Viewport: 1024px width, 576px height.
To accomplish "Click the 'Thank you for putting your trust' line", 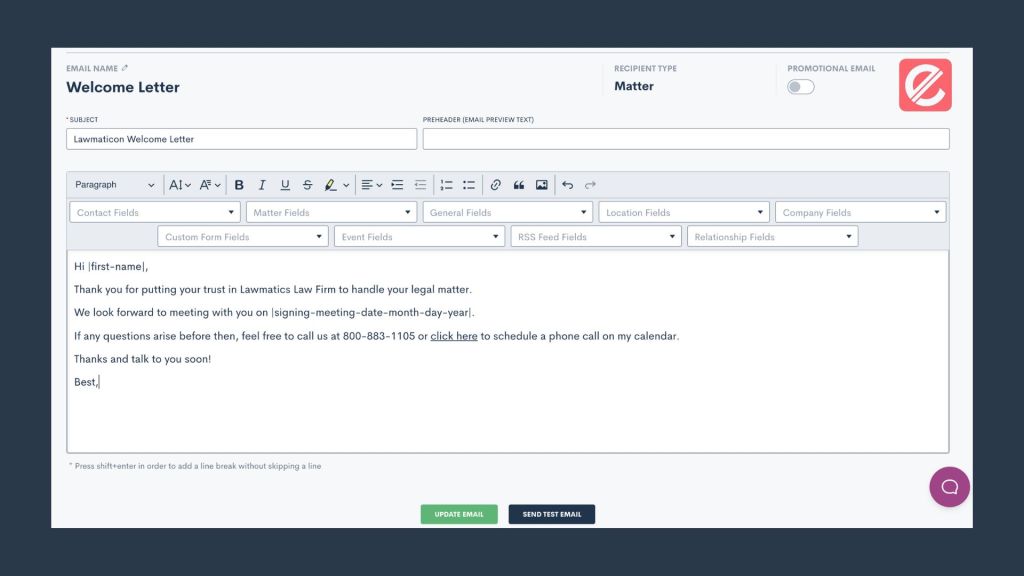I will pyautogui.click(x=272, y=289).
